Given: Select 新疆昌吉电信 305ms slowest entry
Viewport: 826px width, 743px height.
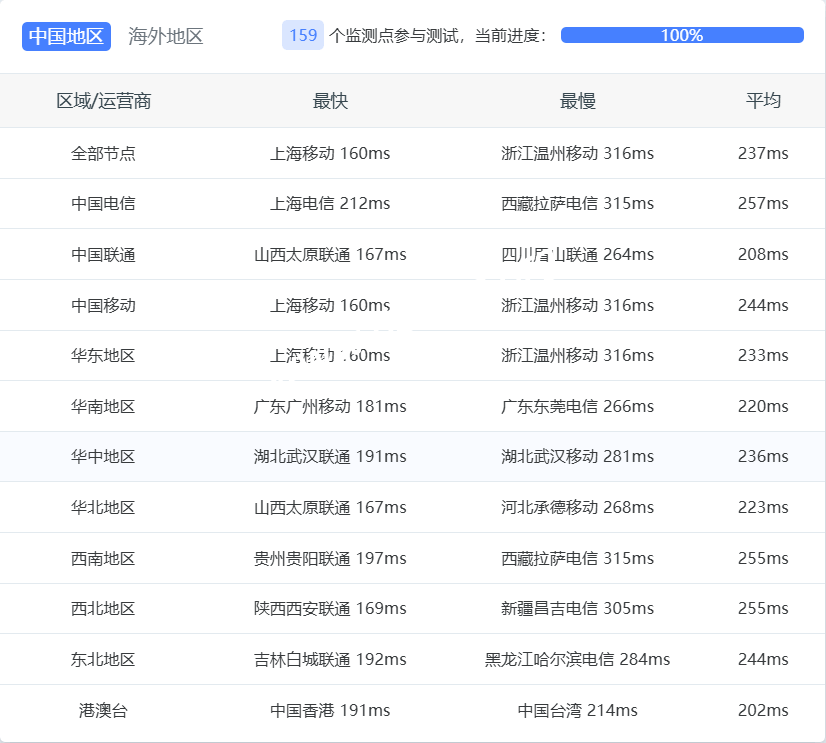Looking at the screenshot, I should (577, 608).
